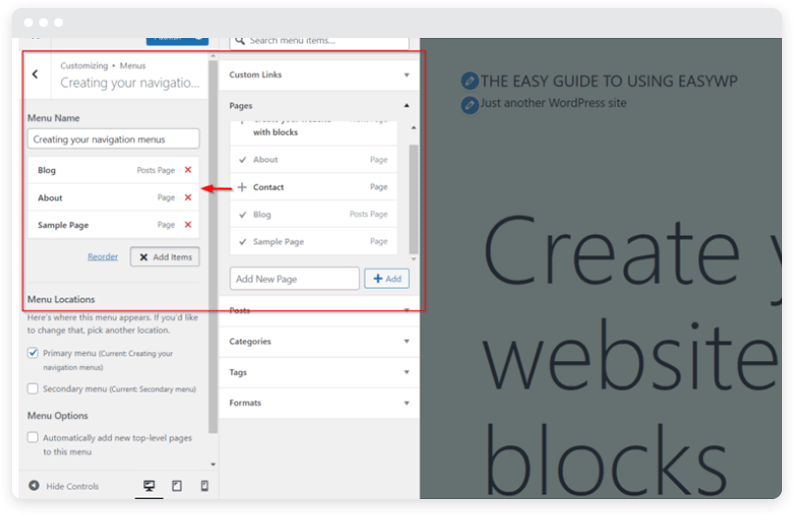The width and height of the screenshot is (794, 515).
Task: Click the plus icon beside Contact page
Action: (242, 187)
